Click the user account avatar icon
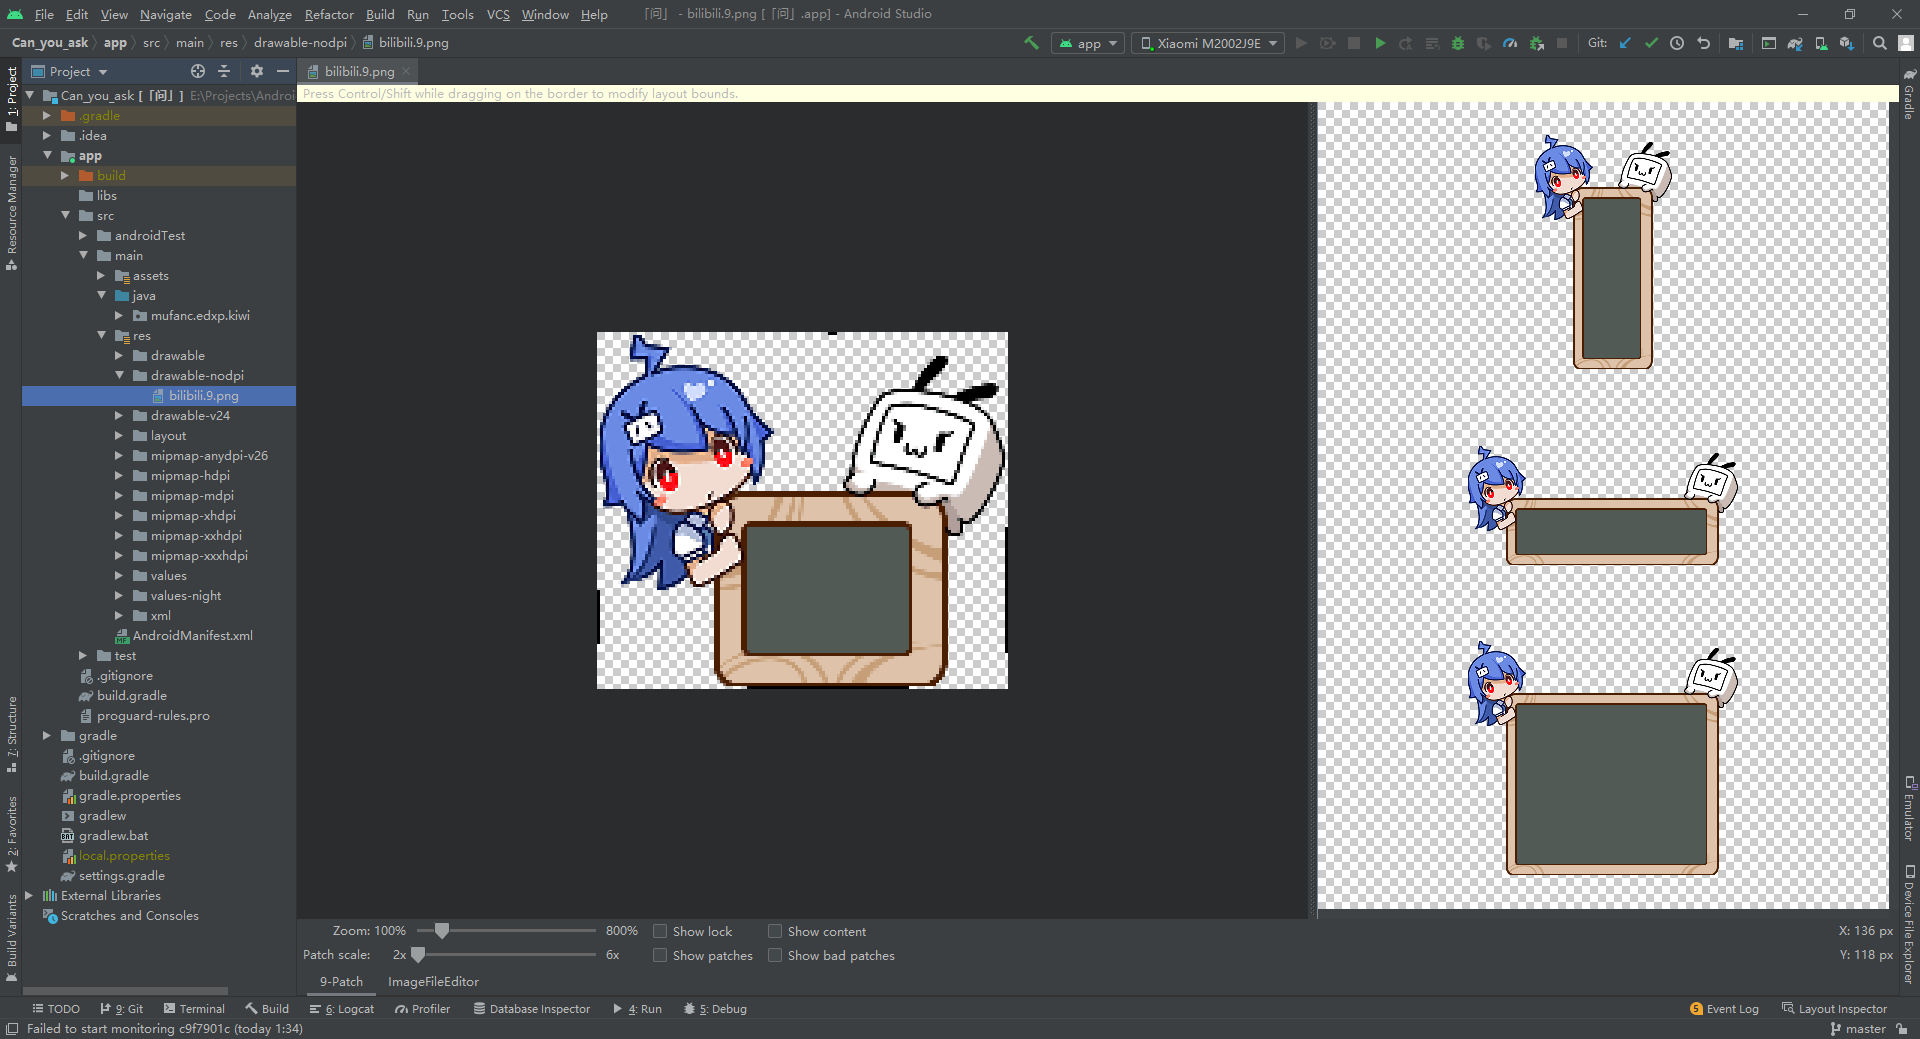Viewport: 1920px width, 1039px height. click(1906, 43)
